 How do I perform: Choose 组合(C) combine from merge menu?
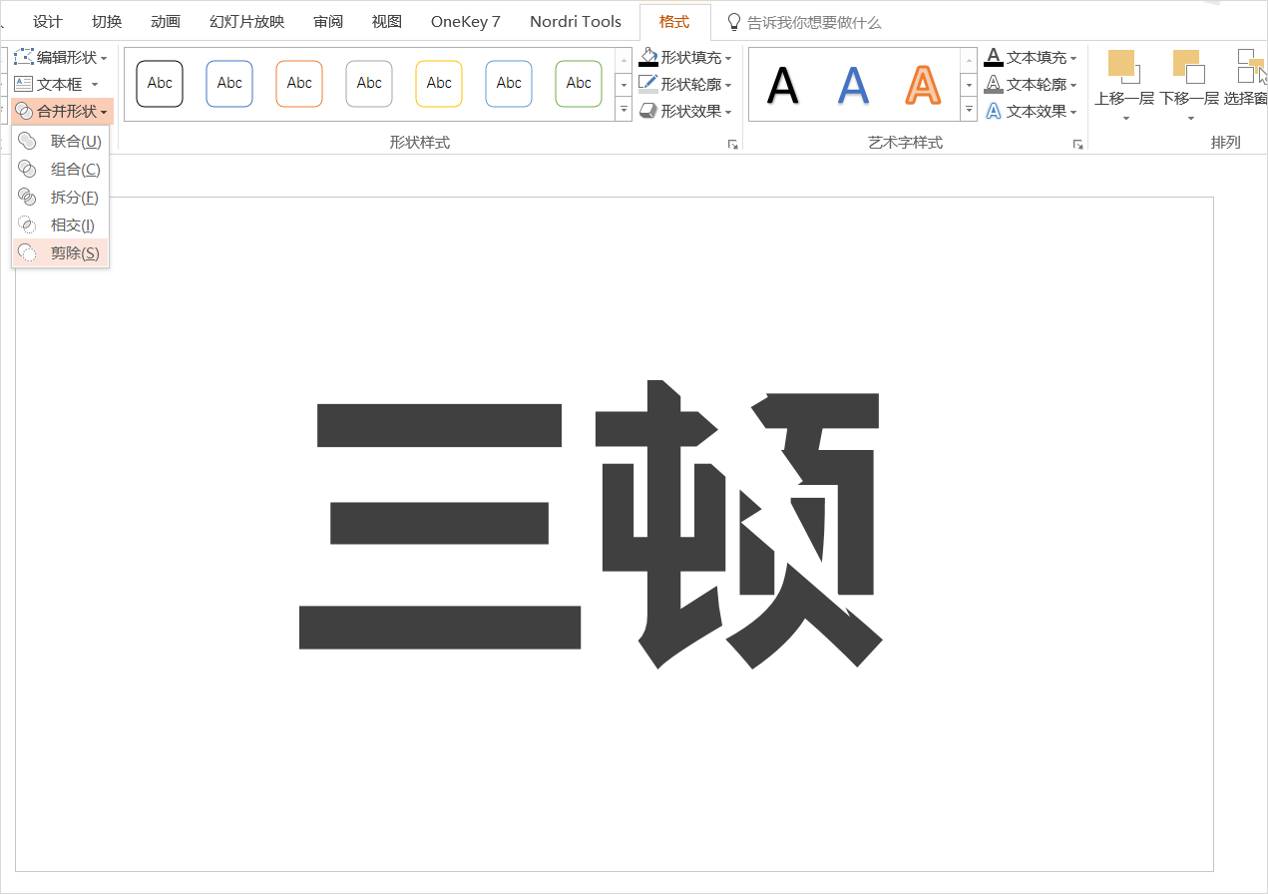click(x=60, y=169)
